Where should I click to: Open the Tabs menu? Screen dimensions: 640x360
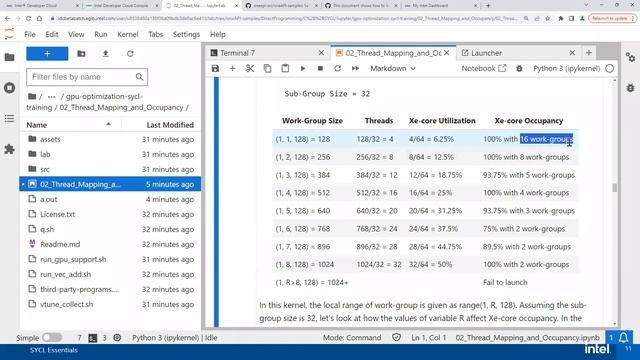156,34
